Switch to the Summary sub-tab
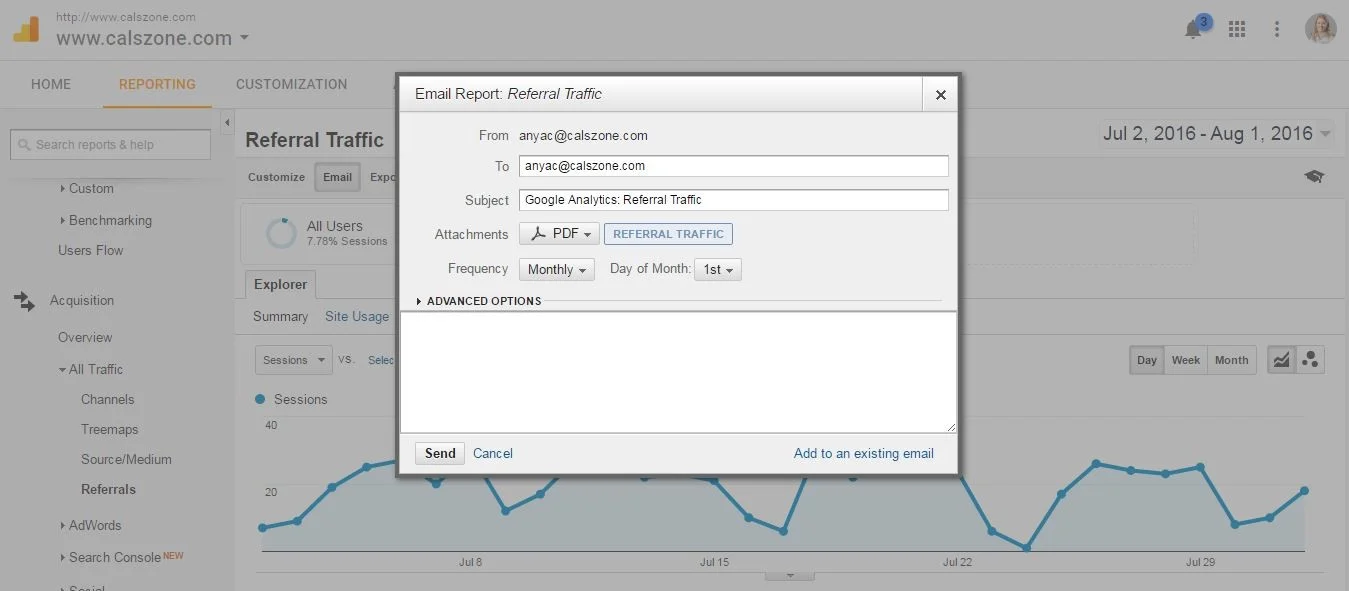The image size is (1349, 591). point(280,316)
